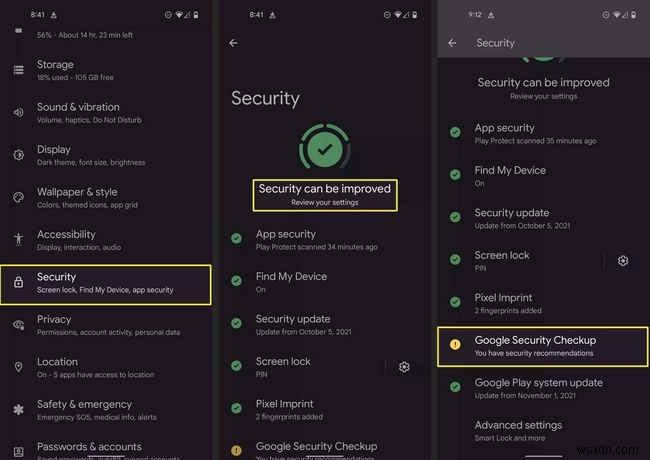Screen dimensions: 650x460
Task: Go back from the Security toolbar screen
Action: (452, 43)
